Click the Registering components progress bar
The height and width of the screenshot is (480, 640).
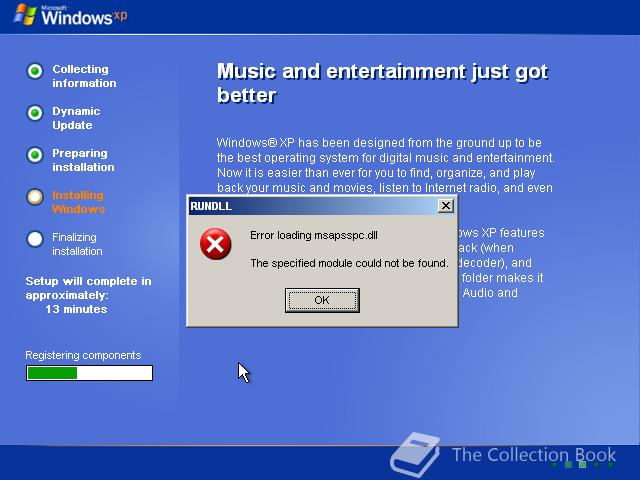tap(89, 373)
